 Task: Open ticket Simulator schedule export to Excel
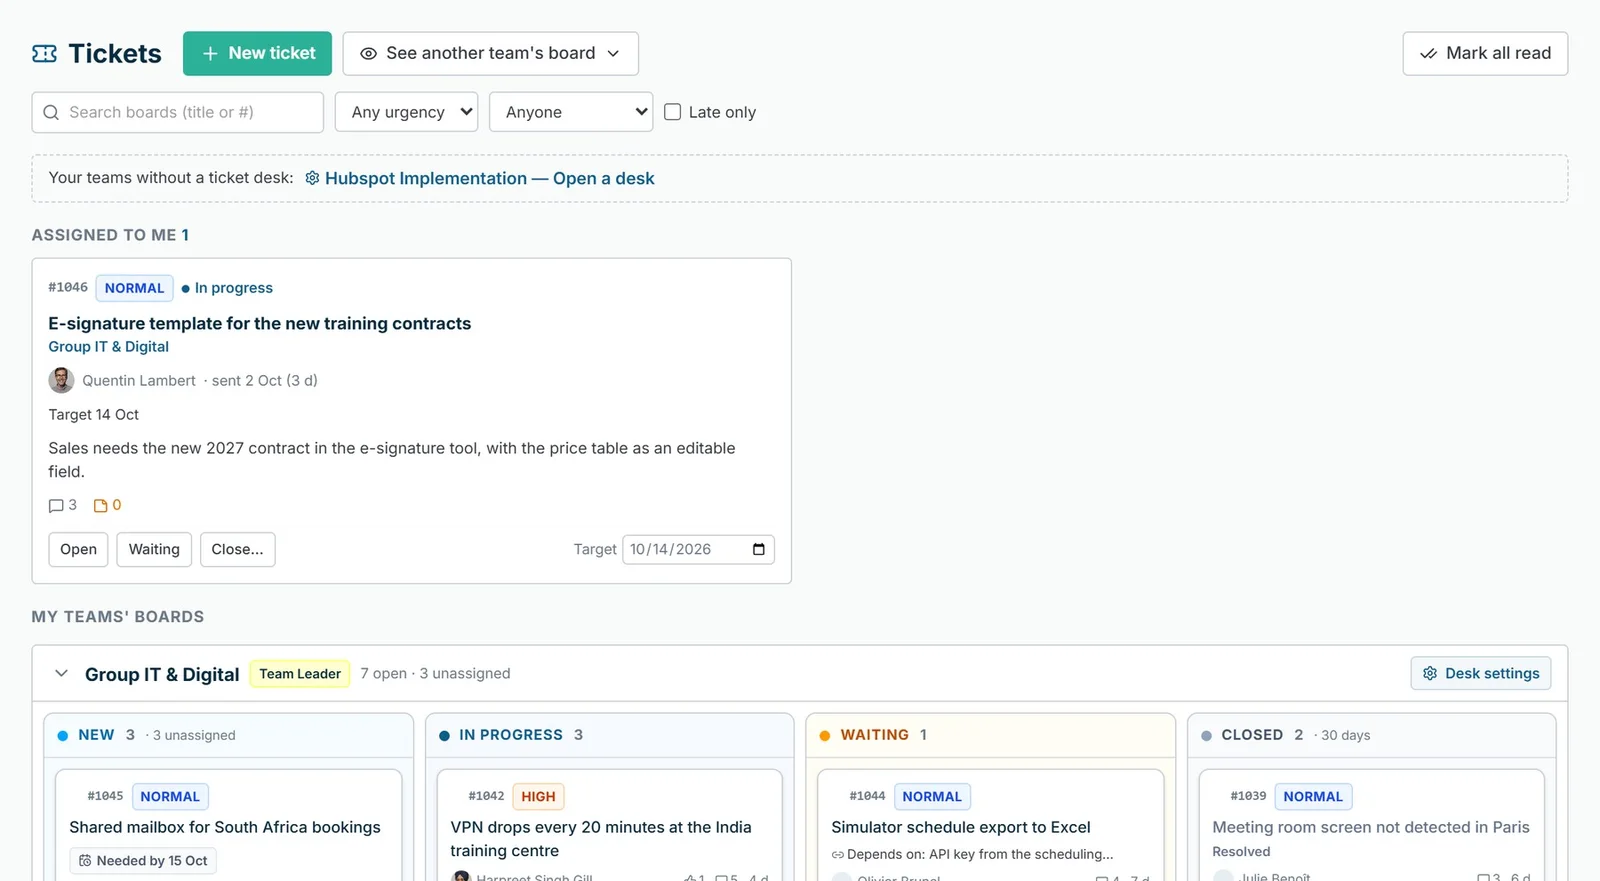tap(961, 827)
